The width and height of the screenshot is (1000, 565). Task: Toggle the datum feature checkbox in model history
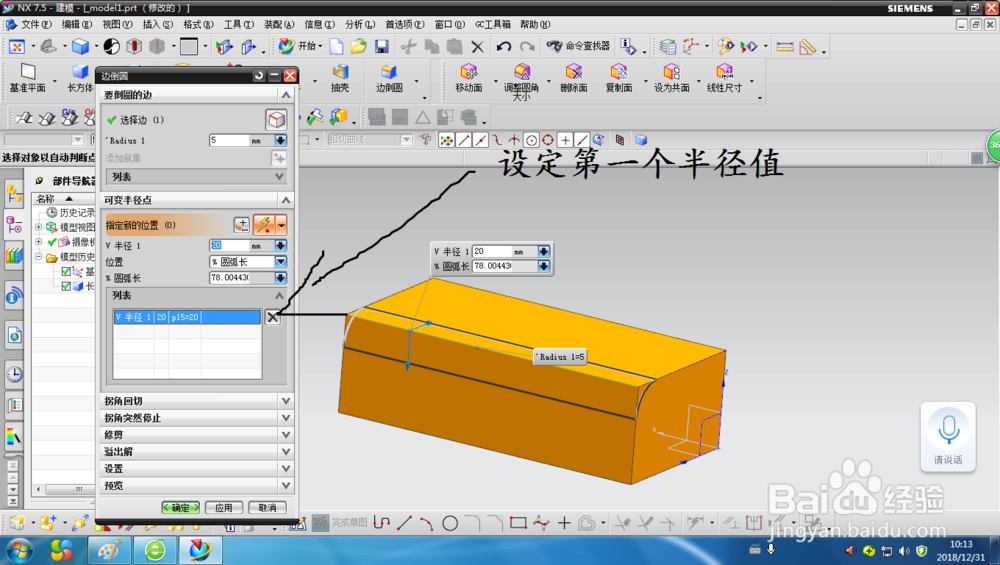66,272
